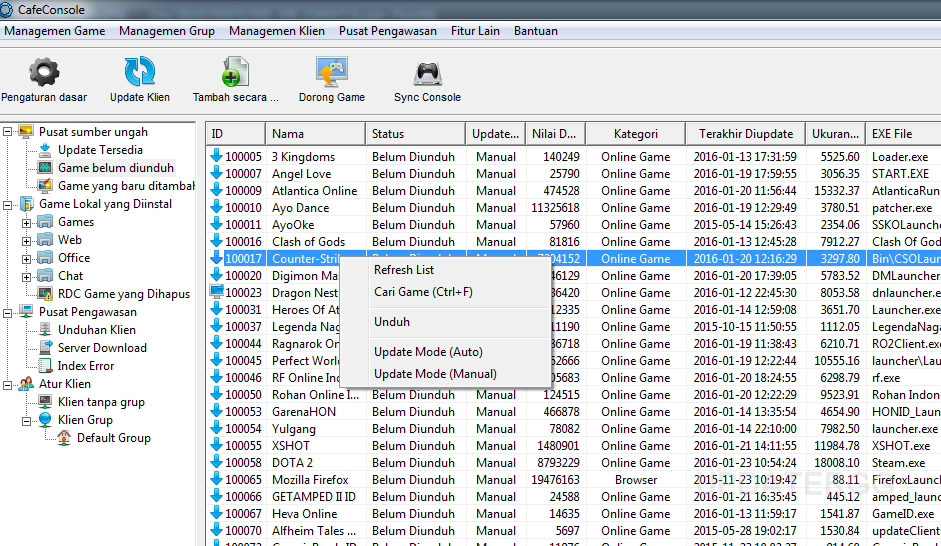Click the Klien Grup globe icon
This screenshot has width=941, height=546.
(x=45, y=420)
